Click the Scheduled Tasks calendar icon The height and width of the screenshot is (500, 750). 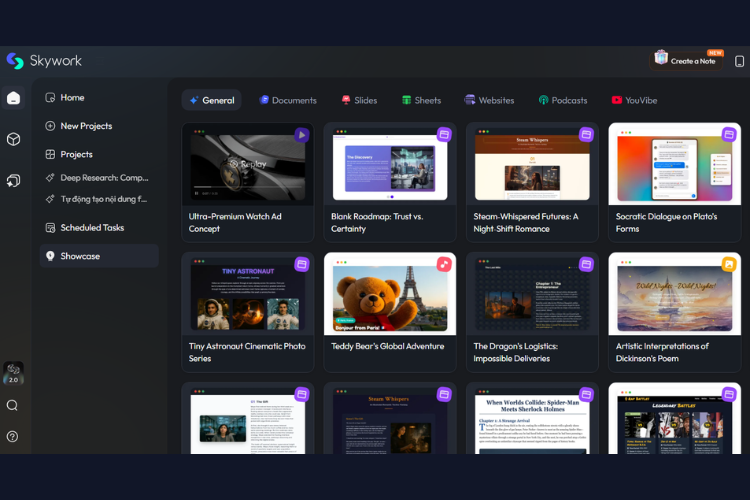pyautogui.click(x=50, y=228)
